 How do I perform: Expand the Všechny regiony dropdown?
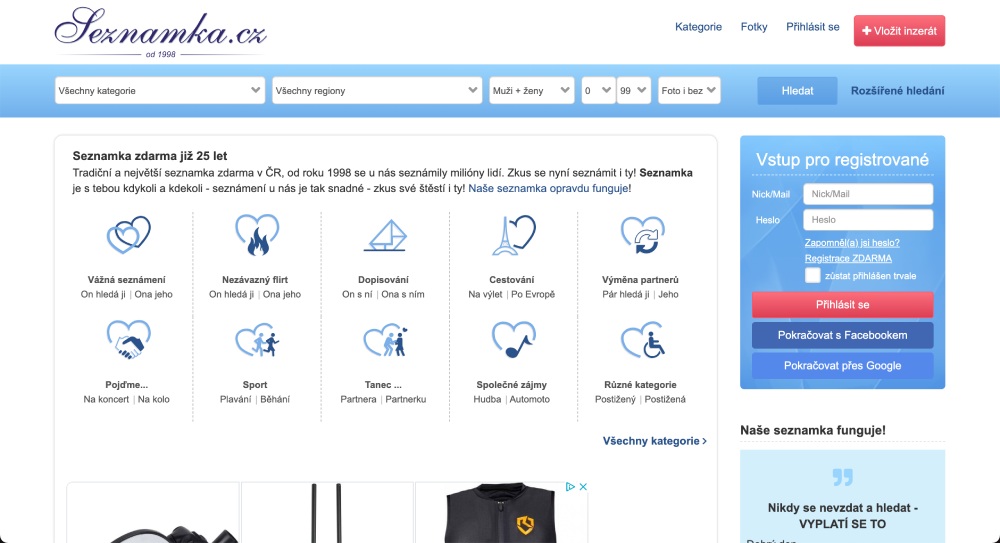point(376,91)
